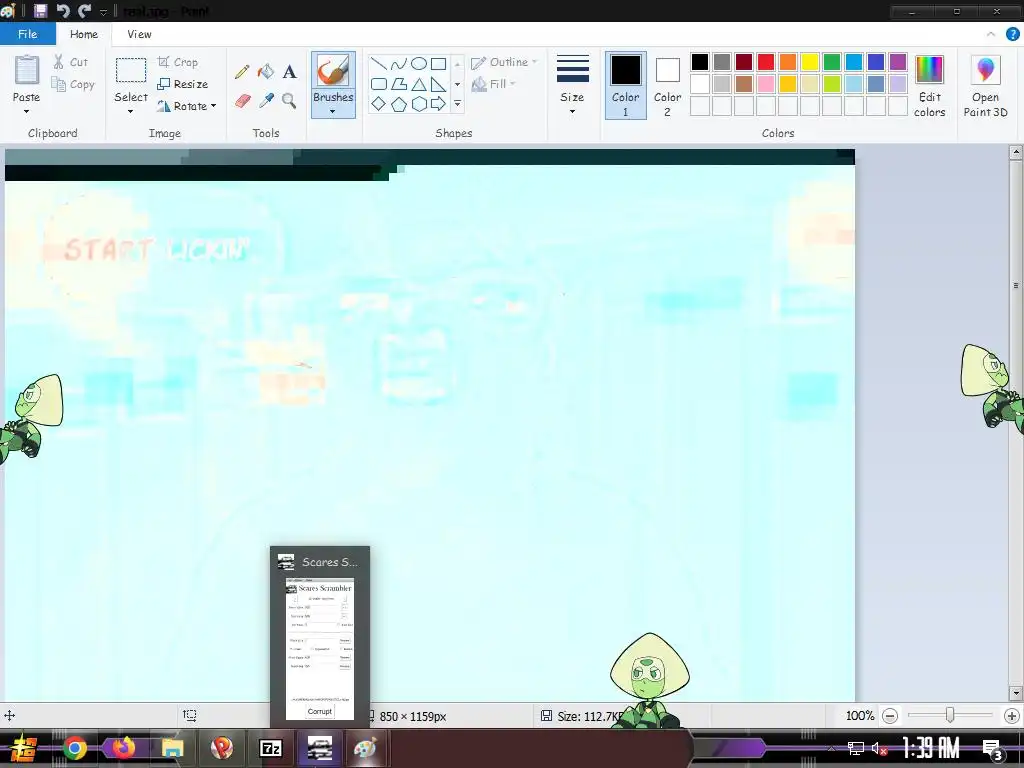Launch Open Paint 3D
1024x768 pixels.
click(x=985, y=86)
